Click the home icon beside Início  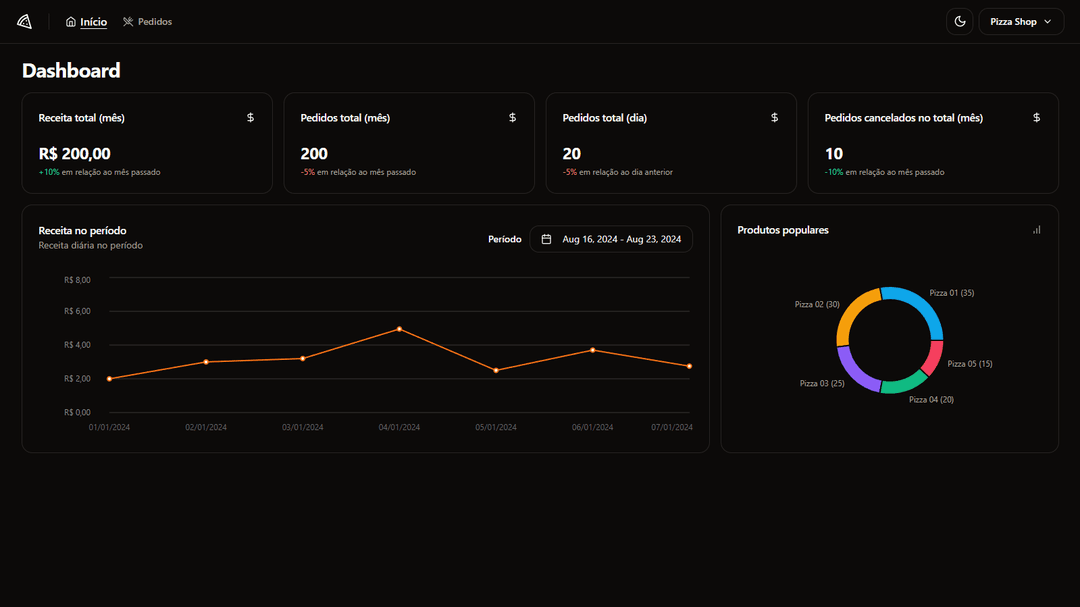point(70,22)
